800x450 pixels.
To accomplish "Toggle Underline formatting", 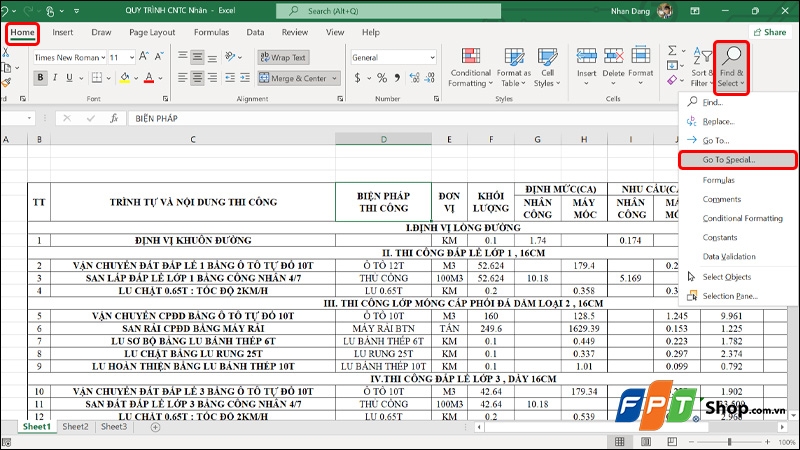I will click(69, 78).
